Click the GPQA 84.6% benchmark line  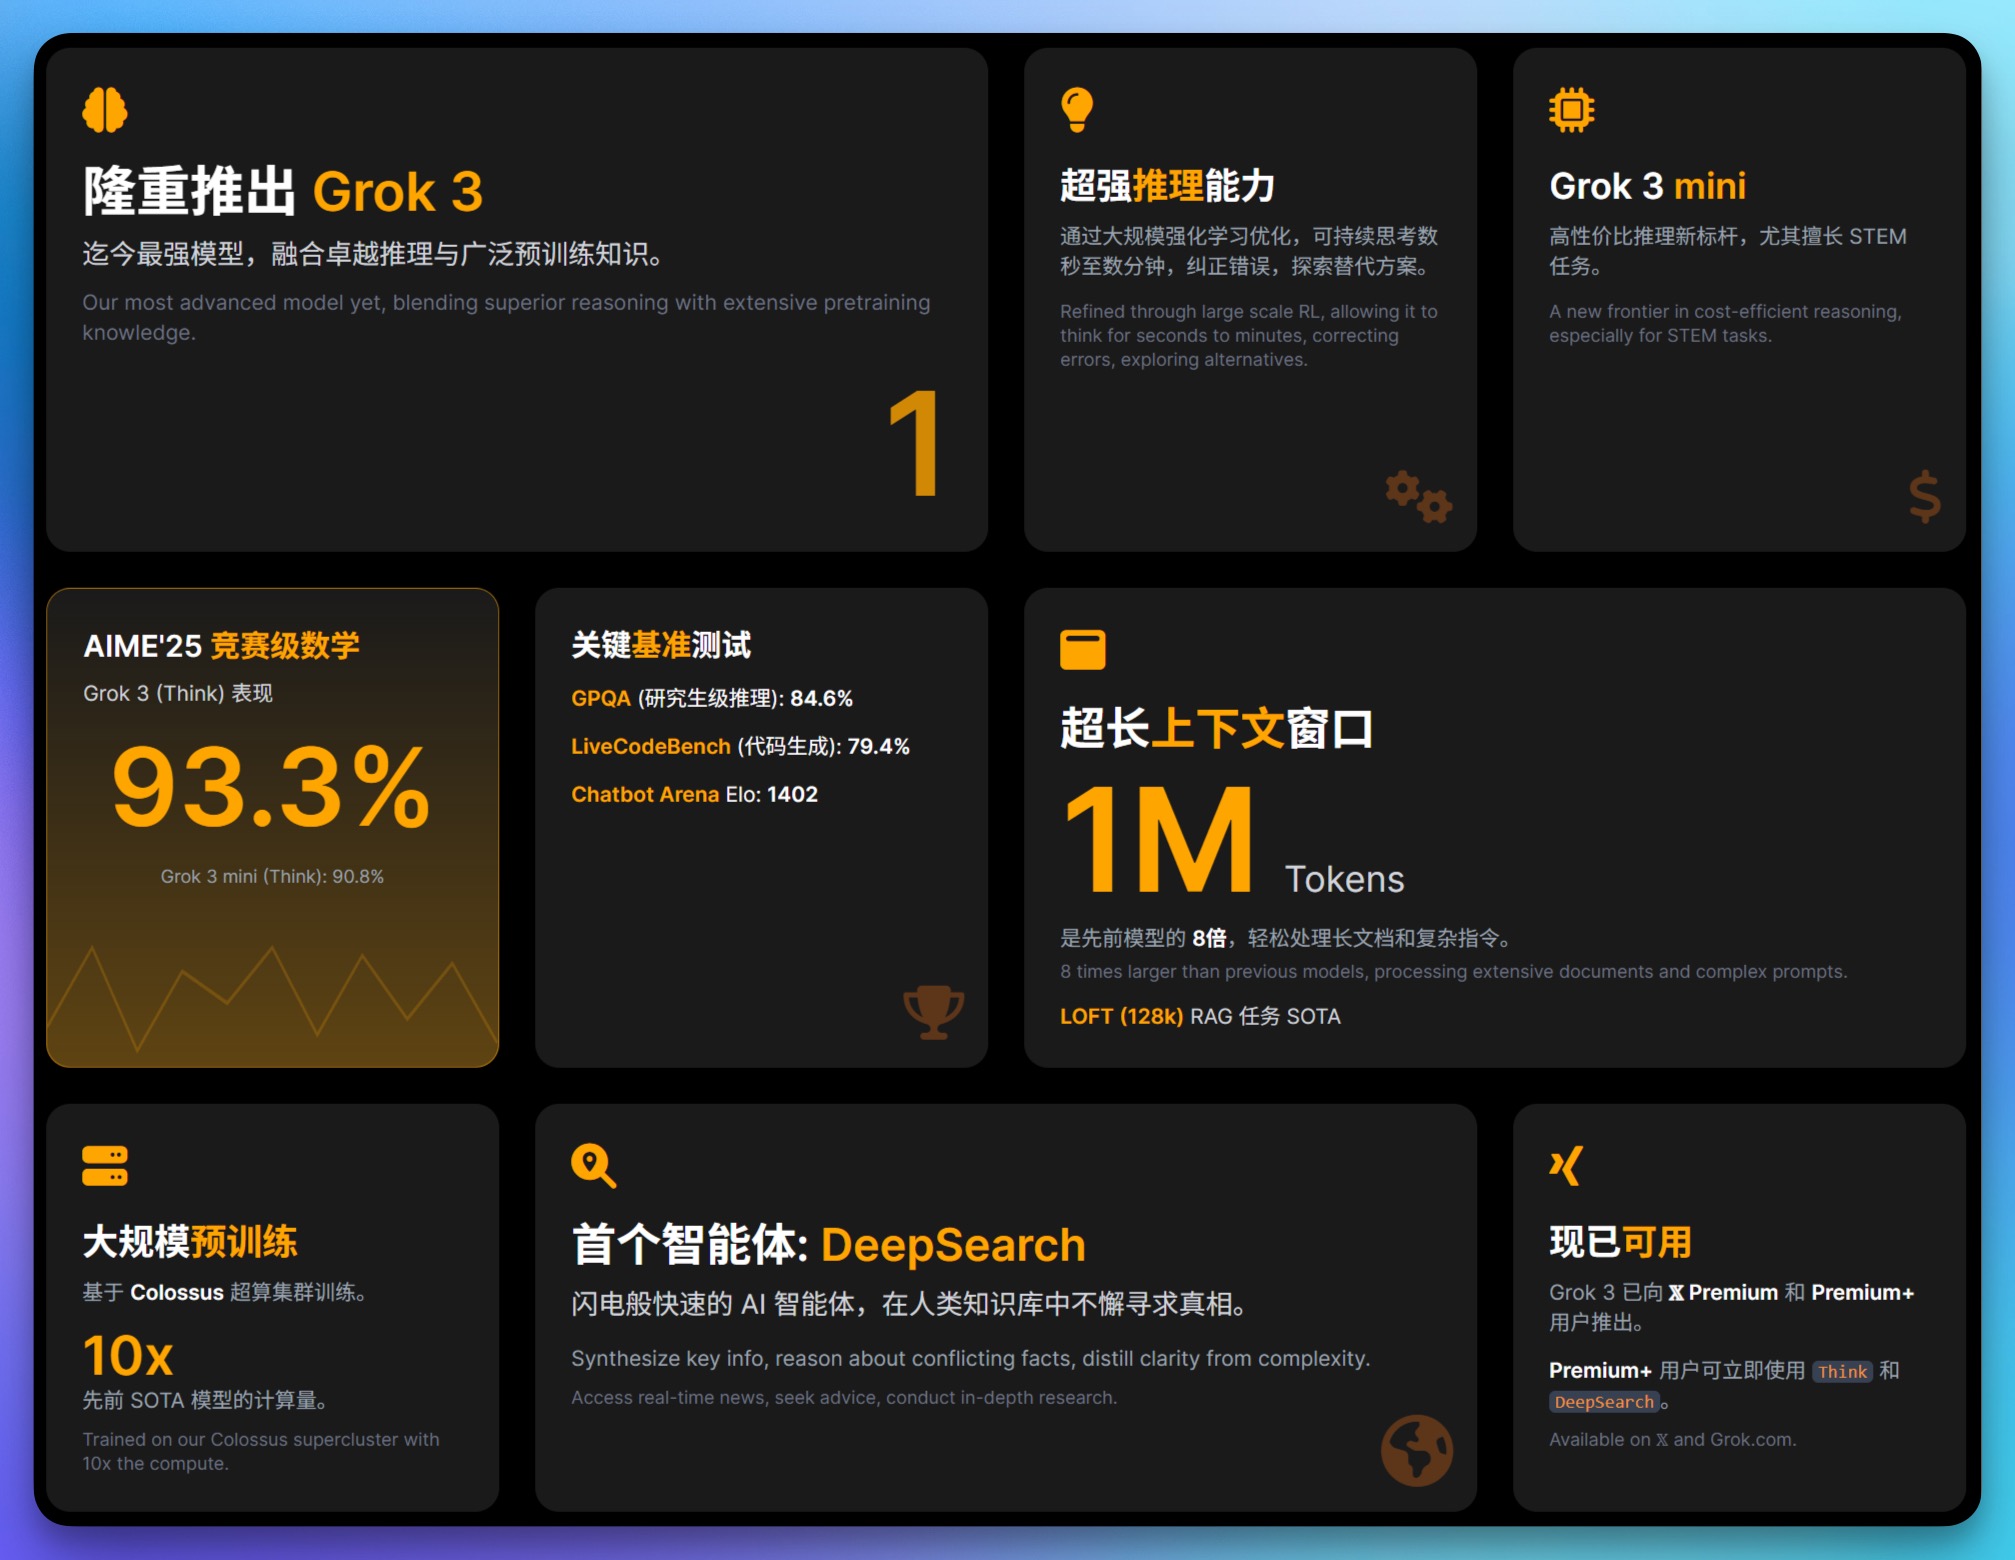(x=712, y=698)
